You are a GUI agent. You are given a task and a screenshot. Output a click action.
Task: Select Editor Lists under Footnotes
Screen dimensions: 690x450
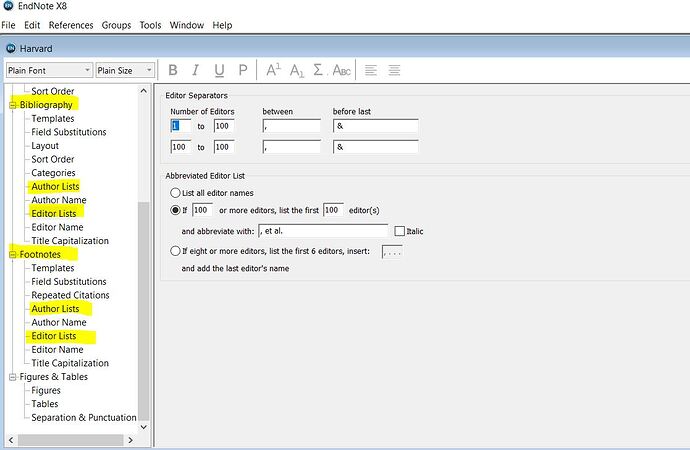click(54, 336)
